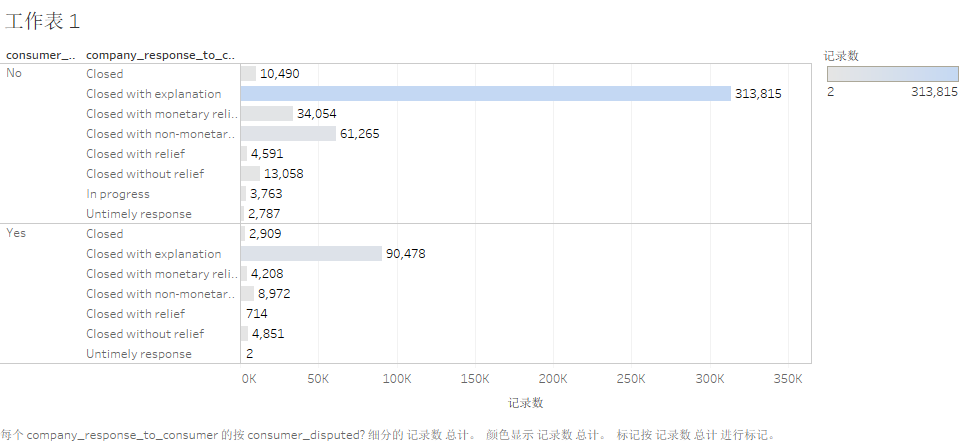
Task: Click the consumer_.. column header
Action: pyautogui.click(x=40, y=54)
